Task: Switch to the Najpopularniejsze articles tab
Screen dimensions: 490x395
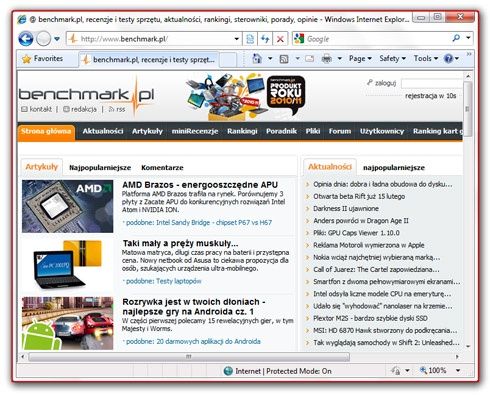Action: (x=100, y=168)
